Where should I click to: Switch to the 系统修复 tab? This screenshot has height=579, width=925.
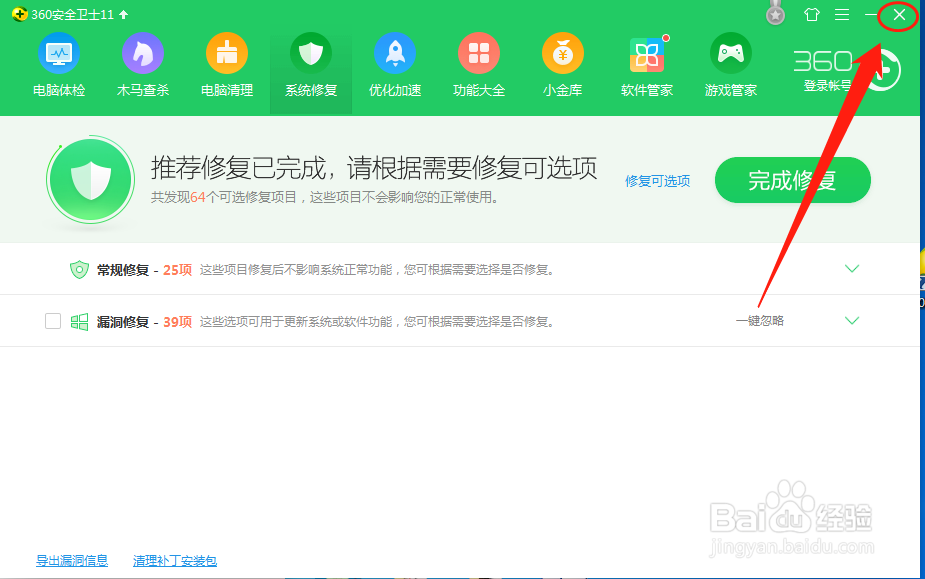310,65
